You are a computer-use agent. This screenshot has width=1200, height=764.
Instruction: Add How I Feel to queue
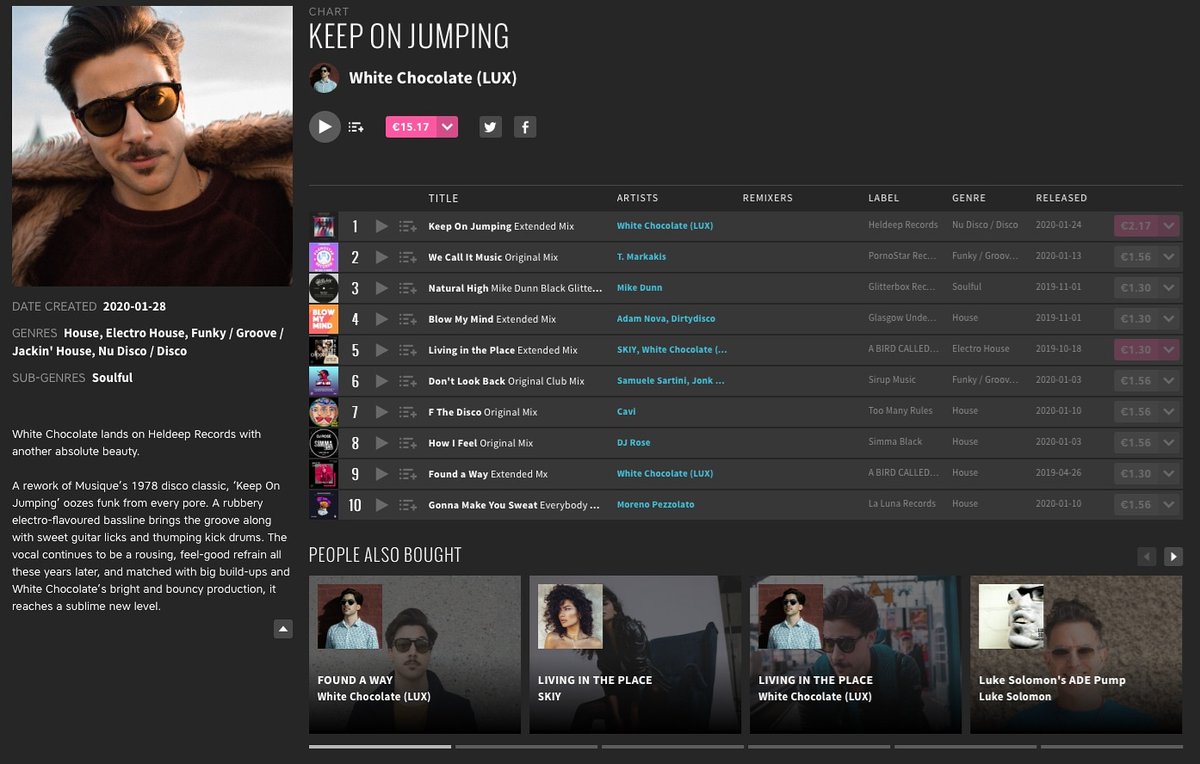(x=407, y=443)
